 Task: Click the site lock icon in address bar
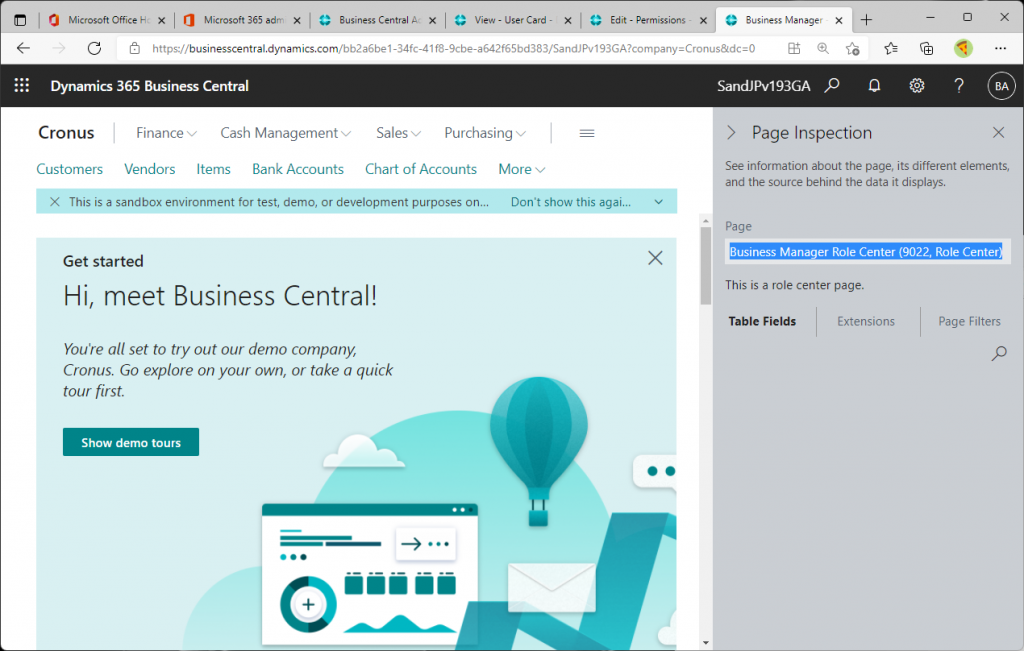coord(135,48)
